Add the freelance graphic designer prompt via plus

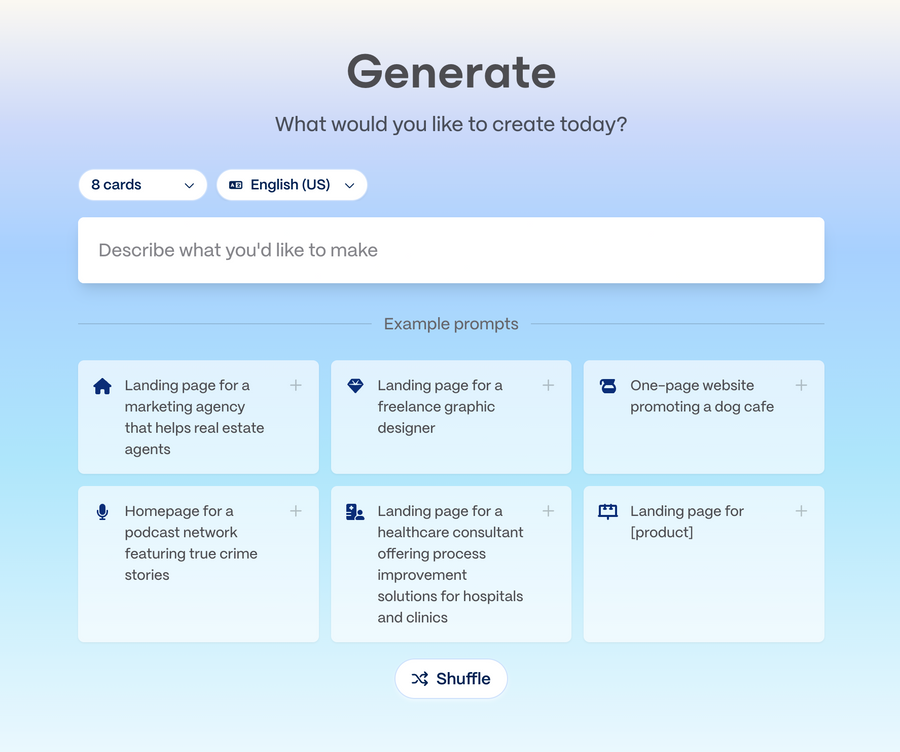pos(548,384)
